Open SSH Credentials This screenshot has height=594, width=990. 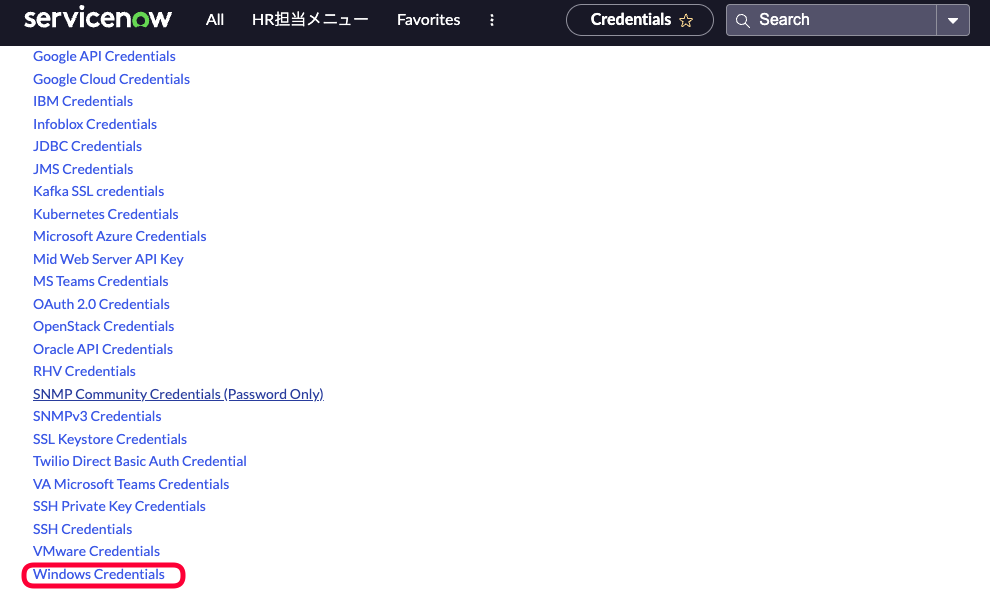(83, 528)
